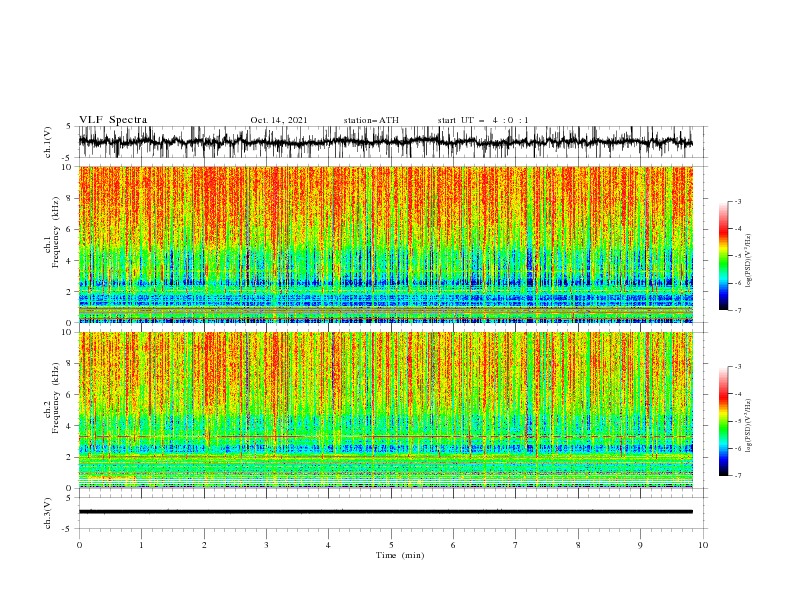This screenshot has width=792, height=612.
Task: Click the date text "Oct. 14, 2021"
Action: [x=279, y=120]
